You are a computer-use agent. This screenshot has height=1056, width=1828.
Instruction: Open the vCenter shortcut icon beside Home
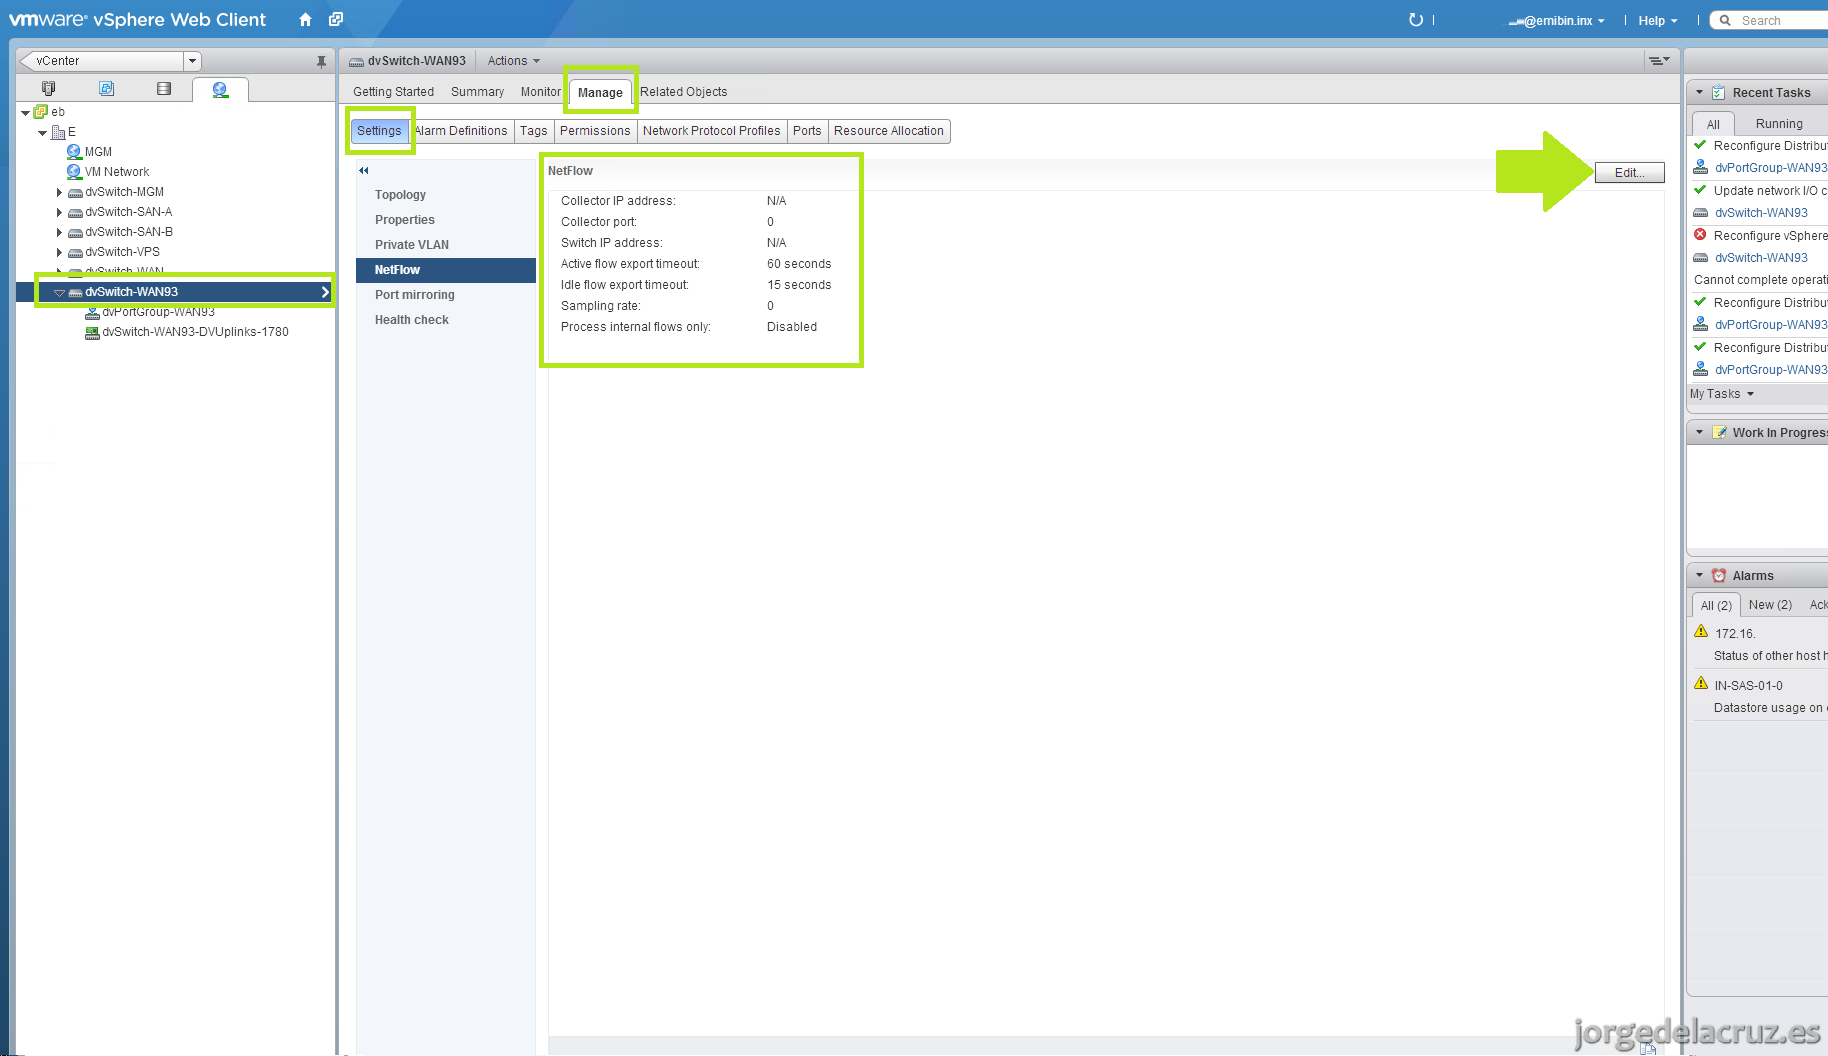336,20
